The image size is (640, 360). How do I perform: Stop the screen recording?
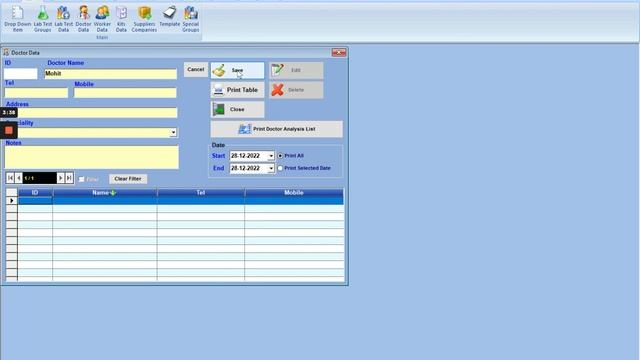[x=9, y=131]
